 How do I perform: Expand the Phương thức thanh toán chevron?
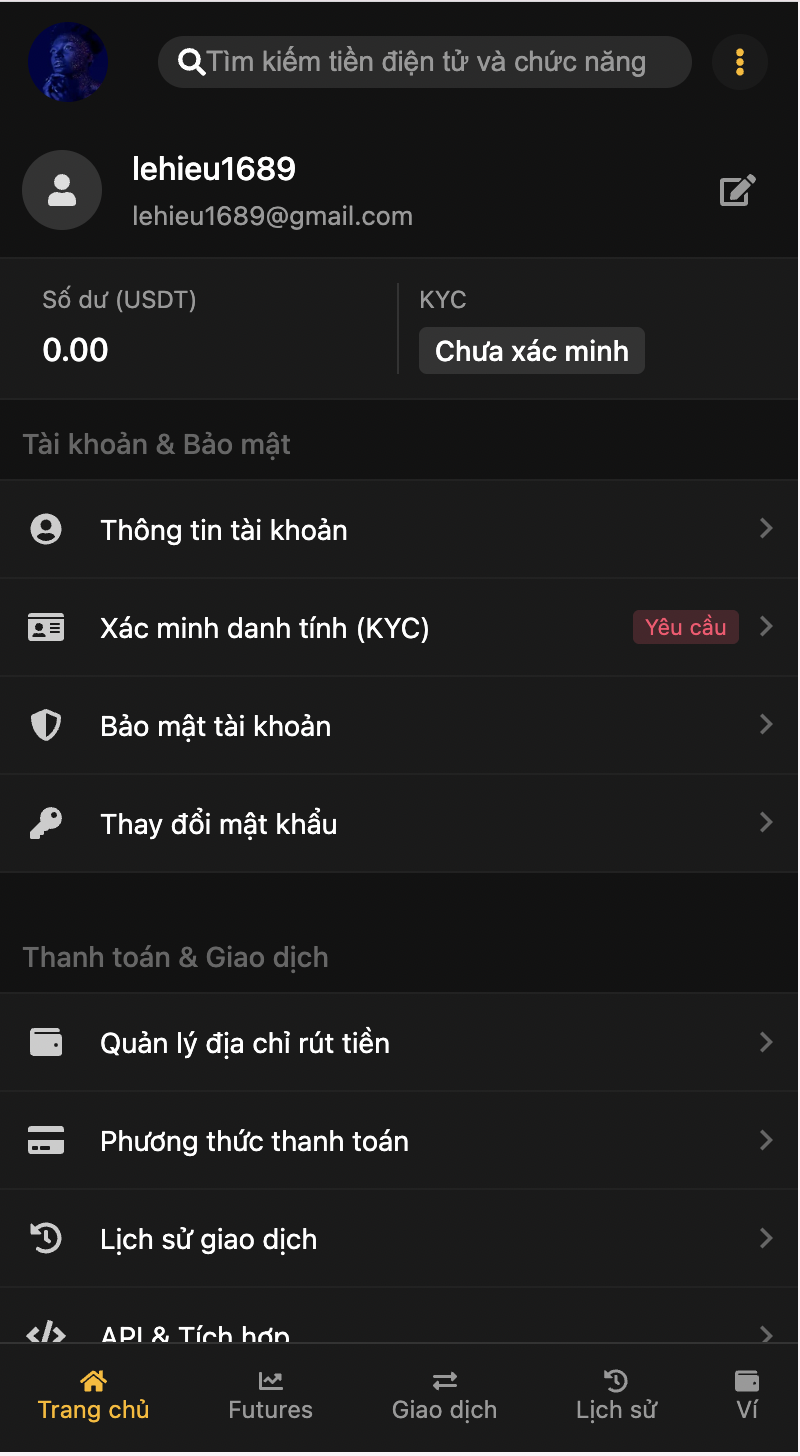[x=766, y=1140]
